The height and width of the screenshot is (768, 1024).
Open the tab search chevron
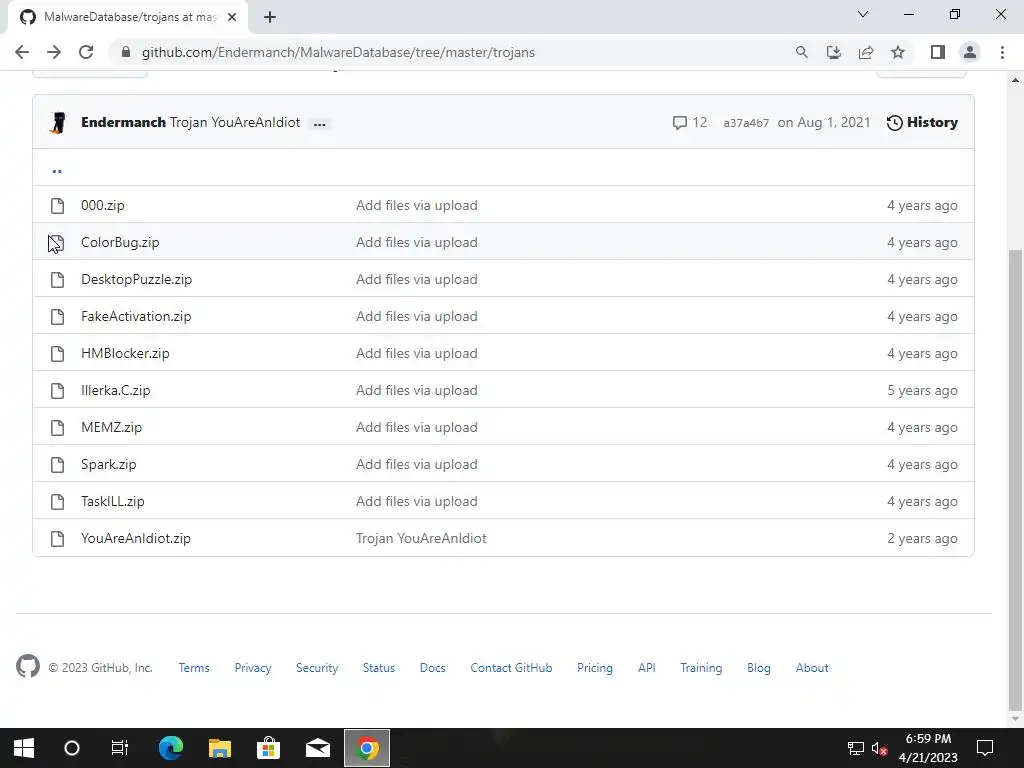click(863, 14)
